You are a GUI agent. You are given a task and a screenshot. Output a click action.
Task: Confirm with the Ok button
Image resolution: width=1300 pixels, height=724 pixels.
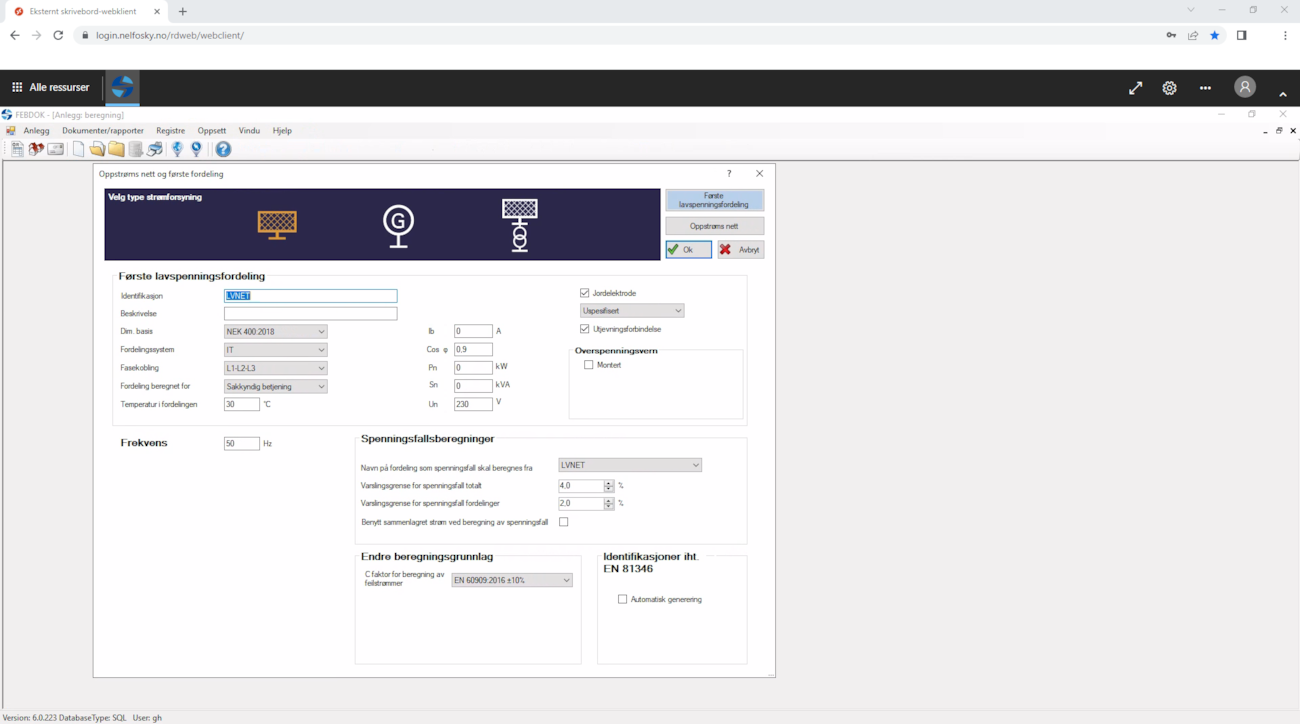coord(689,249)
